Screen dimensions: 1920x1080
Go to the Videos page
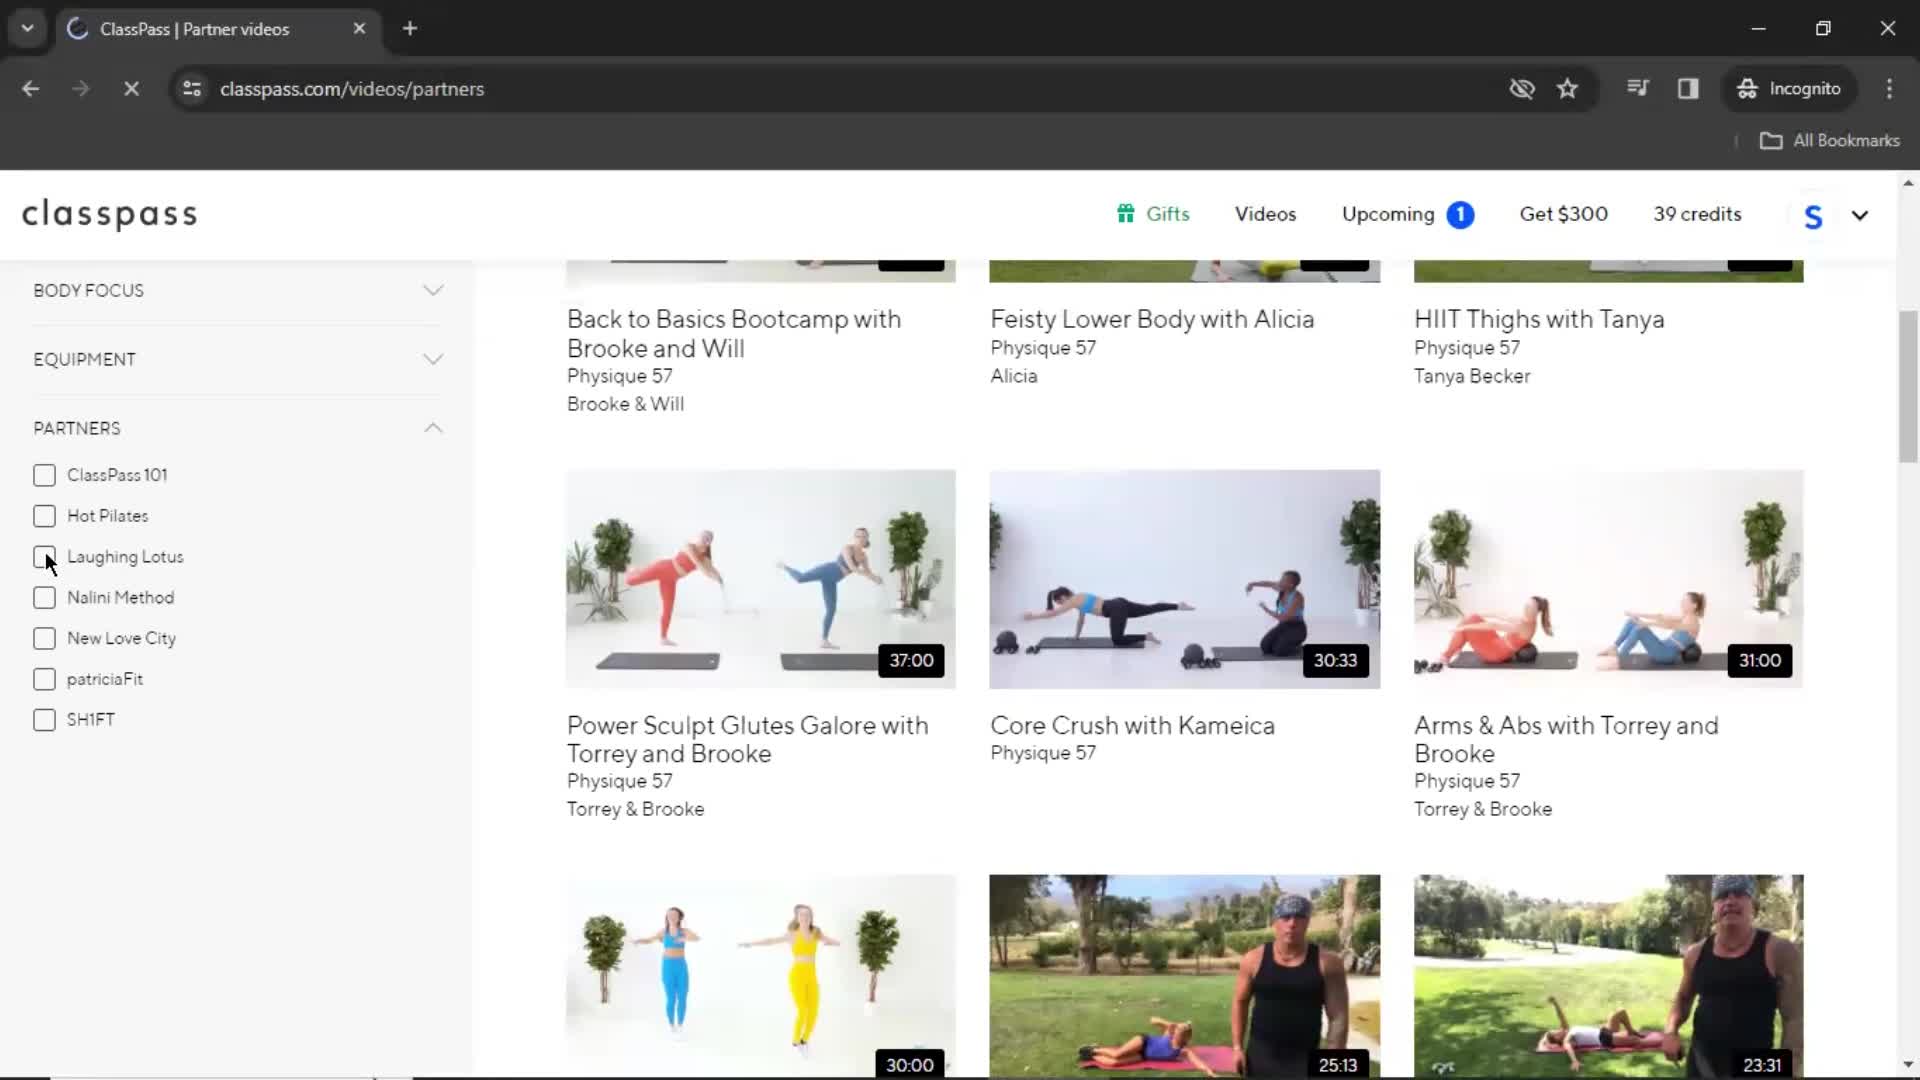coord(1265,214)
